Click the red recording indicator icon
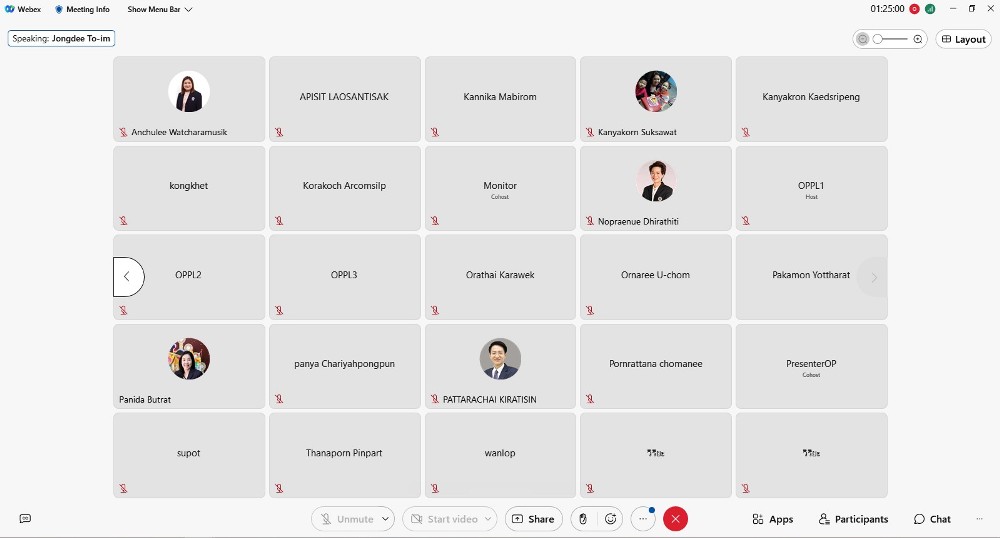The height and width of the screenshot is (538, 1000). click(914, 9)
